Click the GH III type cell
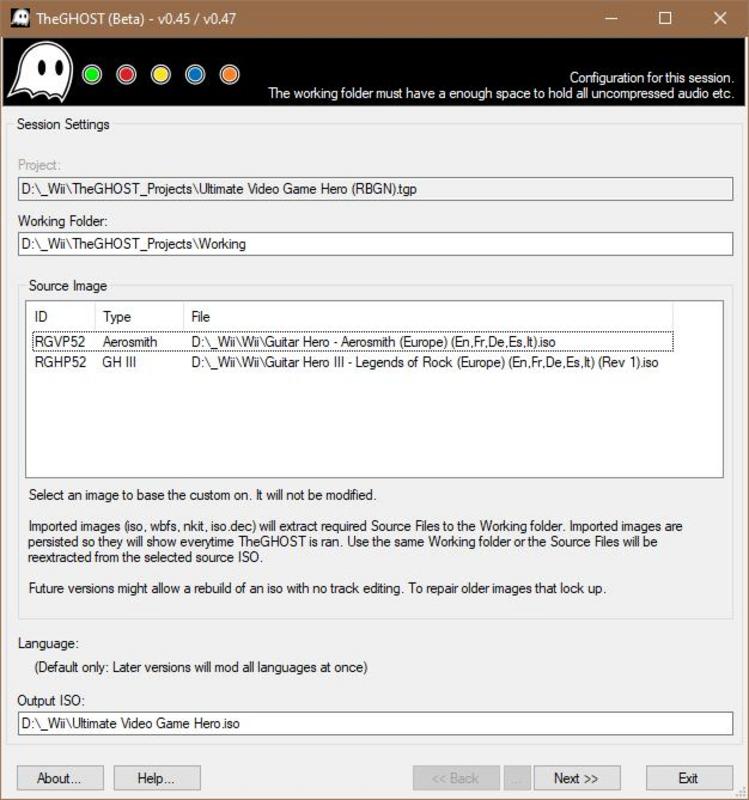749x800 pixels. coord(119,362)
